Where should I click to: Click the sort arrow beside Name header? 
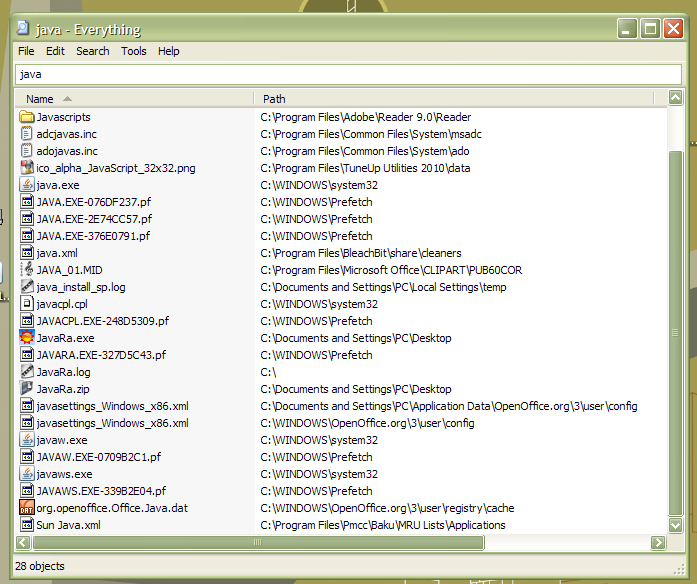point(67,98)
